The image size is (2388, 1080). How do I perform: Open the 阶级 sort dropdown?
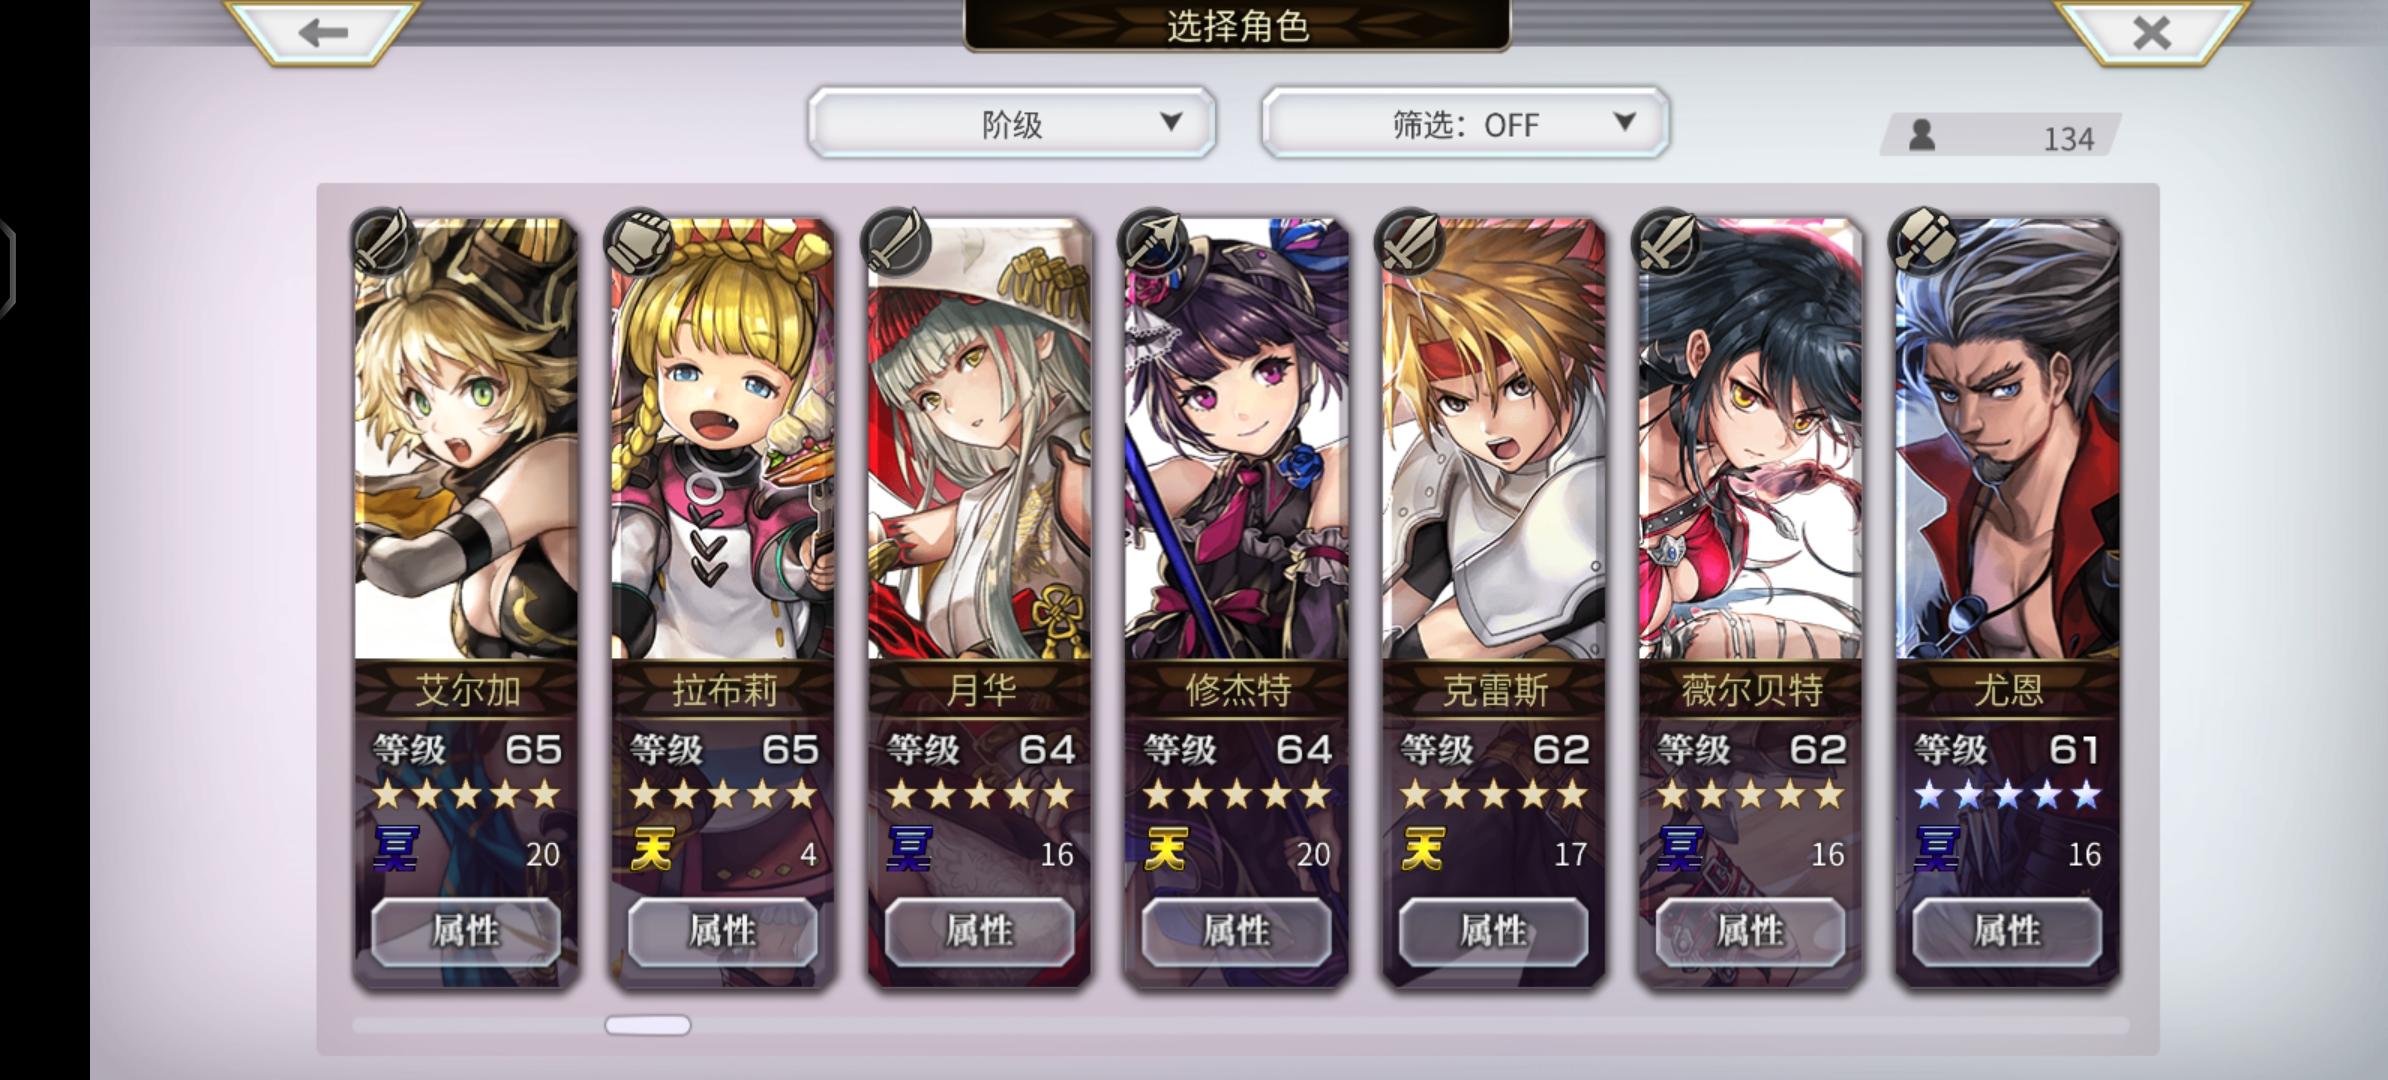point(1012,123)
